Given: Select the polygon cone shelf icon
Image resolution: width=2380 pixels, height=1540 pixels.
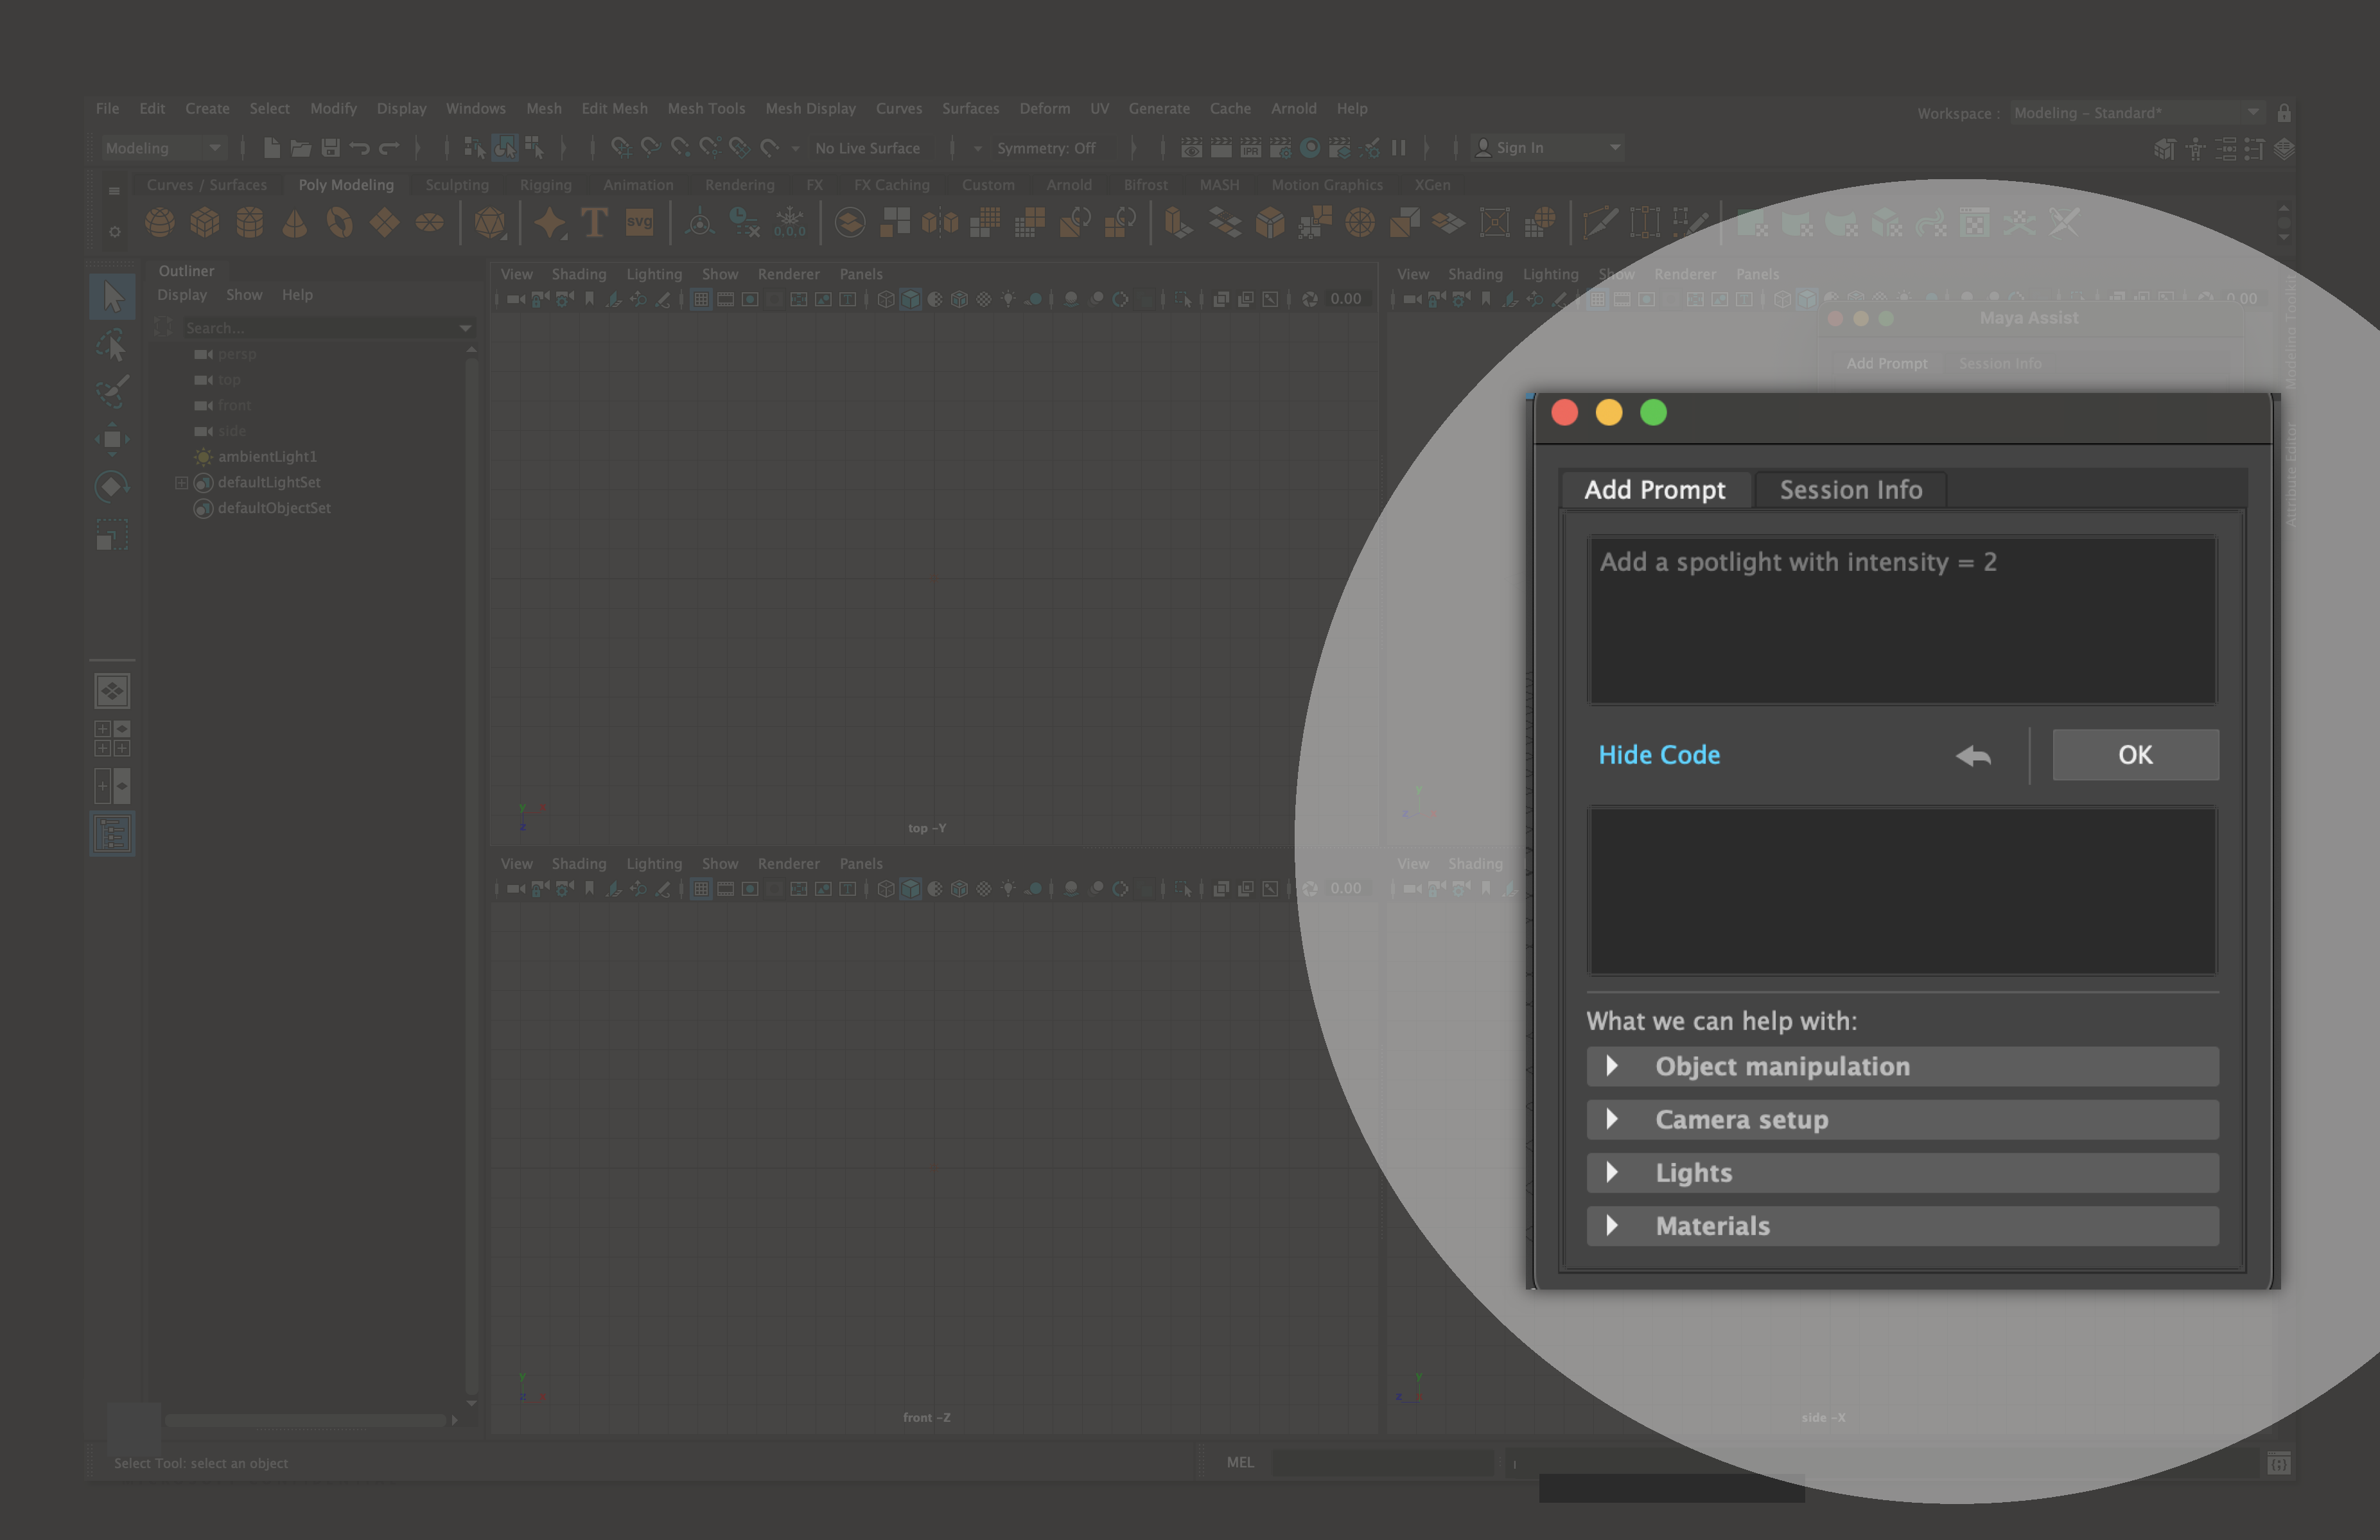Looking at the screenshot, I should [294, 222].
